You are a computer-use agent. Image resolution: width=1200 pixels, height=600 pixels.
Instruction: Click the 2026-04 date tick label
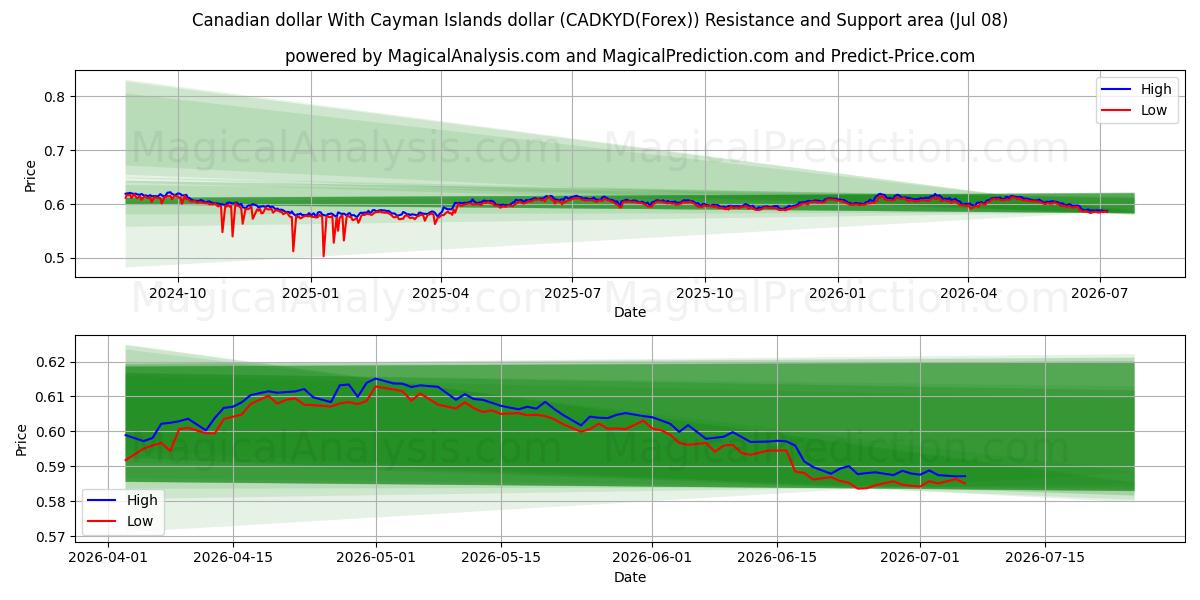coord(967,293)
